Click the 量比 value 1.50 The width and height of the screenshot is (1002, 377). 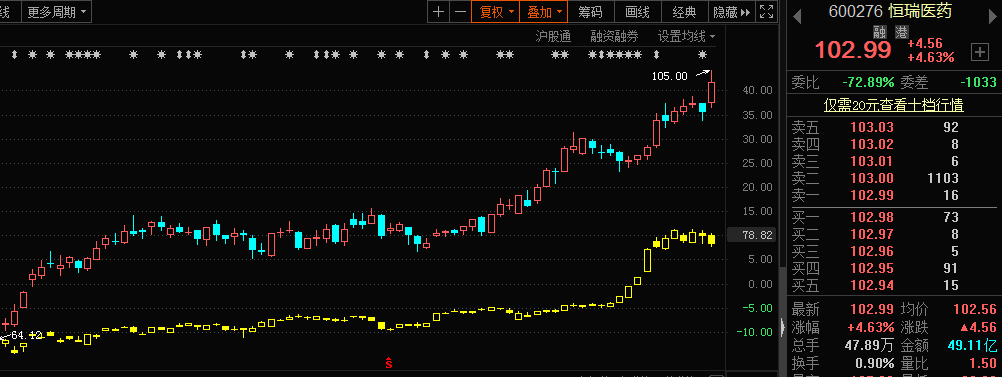984,364
